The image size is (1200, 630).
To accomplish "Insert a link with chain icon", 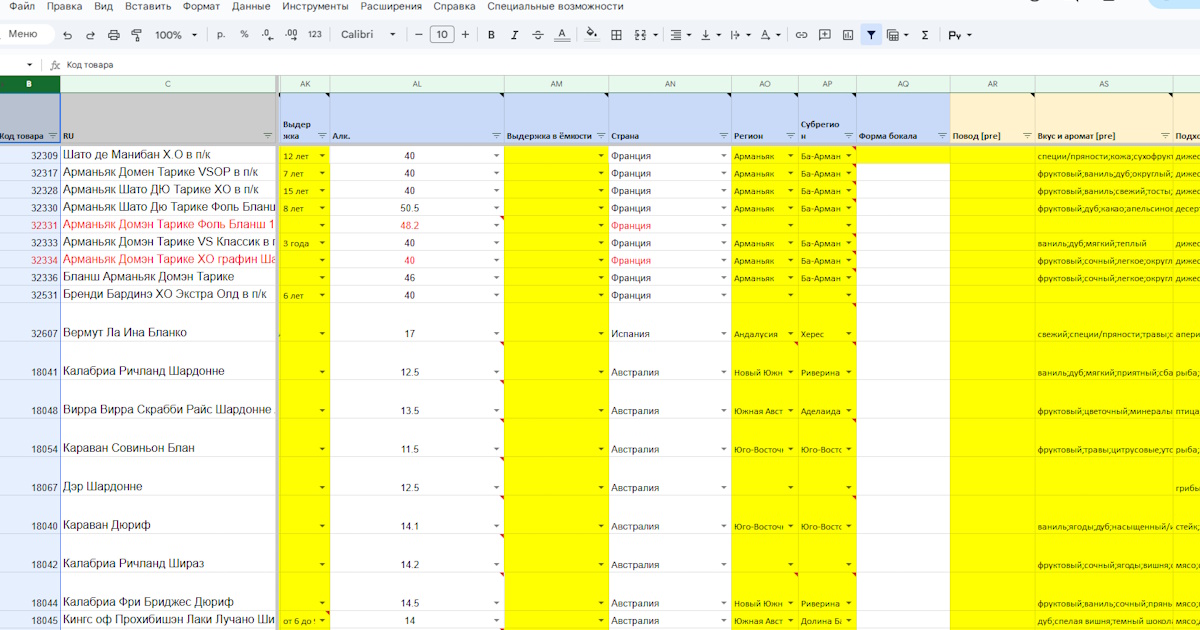I will pos(801,35).
